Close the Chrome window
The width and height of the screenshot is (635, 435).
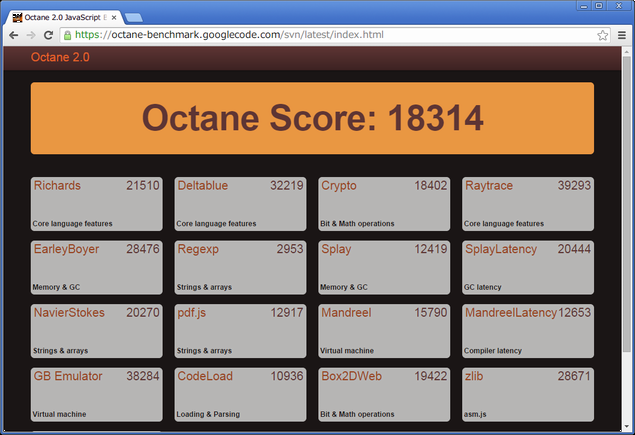[x=618, y=6]
